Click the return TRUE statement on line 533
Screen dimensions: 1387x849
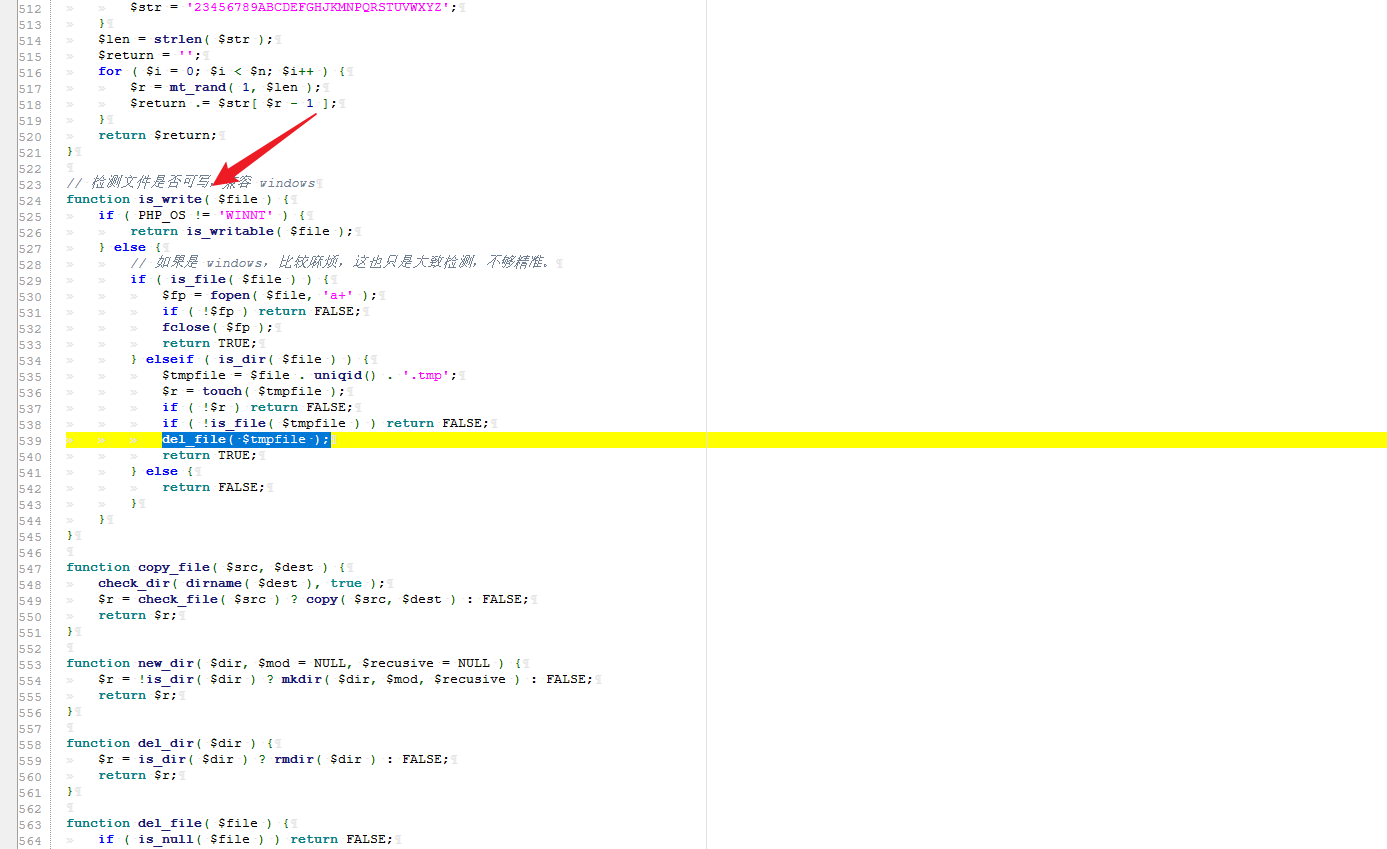click(209, 342)
